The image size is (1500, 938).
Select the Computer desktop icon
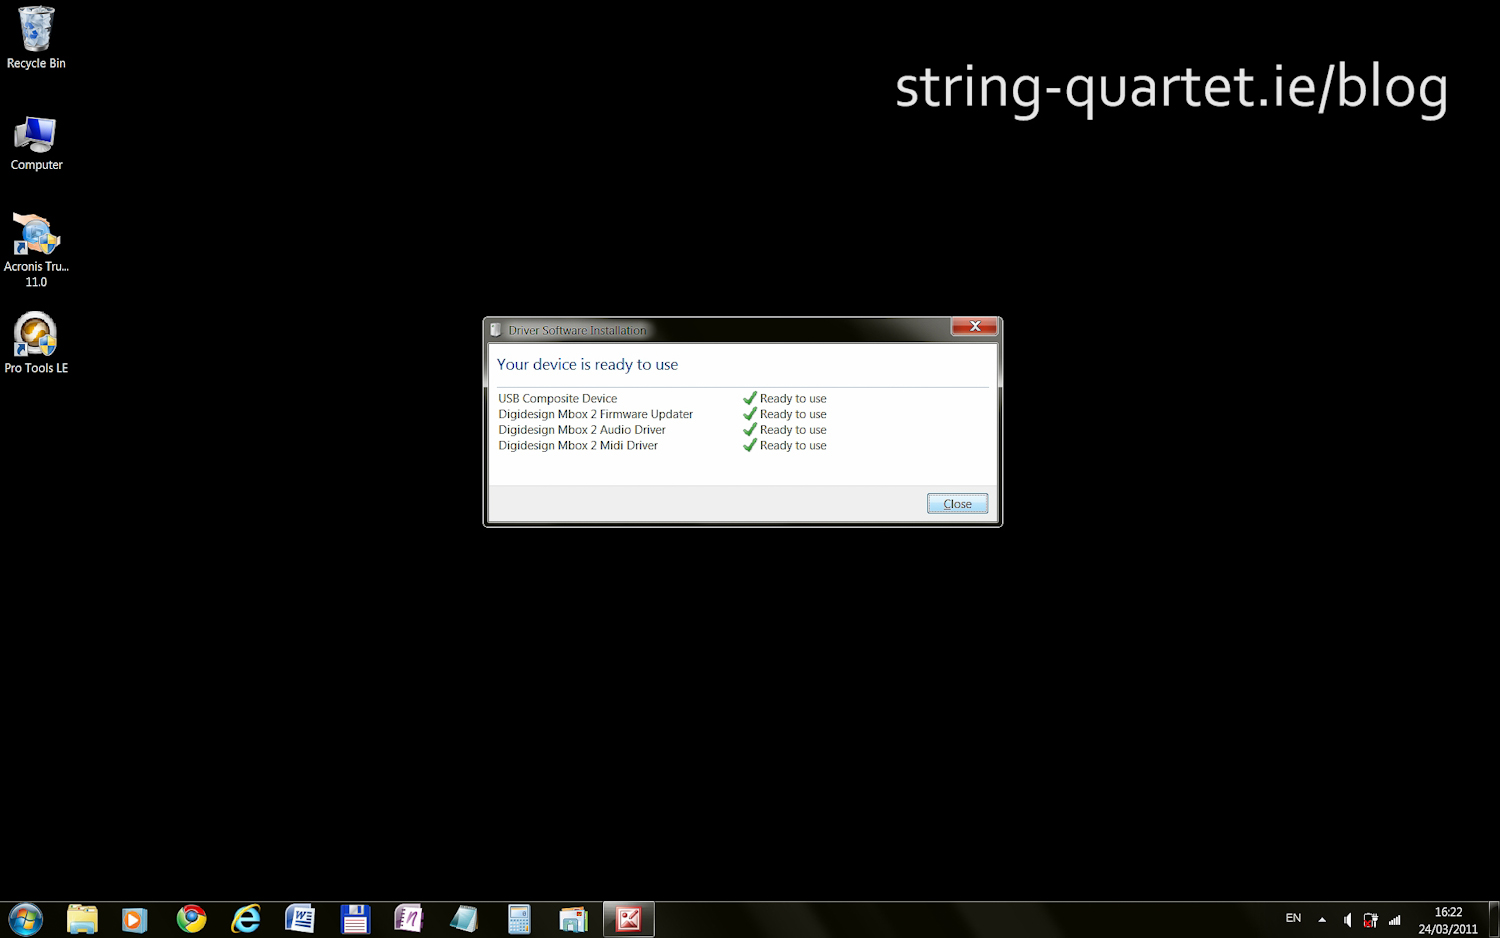click(x=36, y=143)
